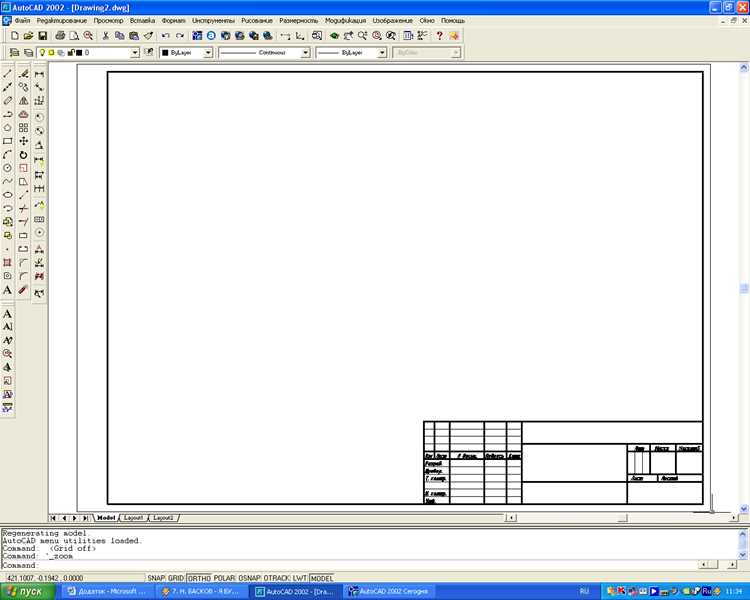The width and height of the screenshot is (750, 600).
Task: Toggle POLAR tracking in status bar
Action: 225,578
